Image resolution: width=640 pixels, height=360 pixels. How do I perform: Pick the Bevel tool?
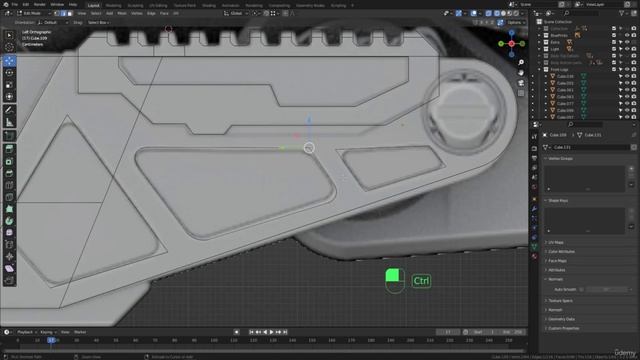[9, 173]
